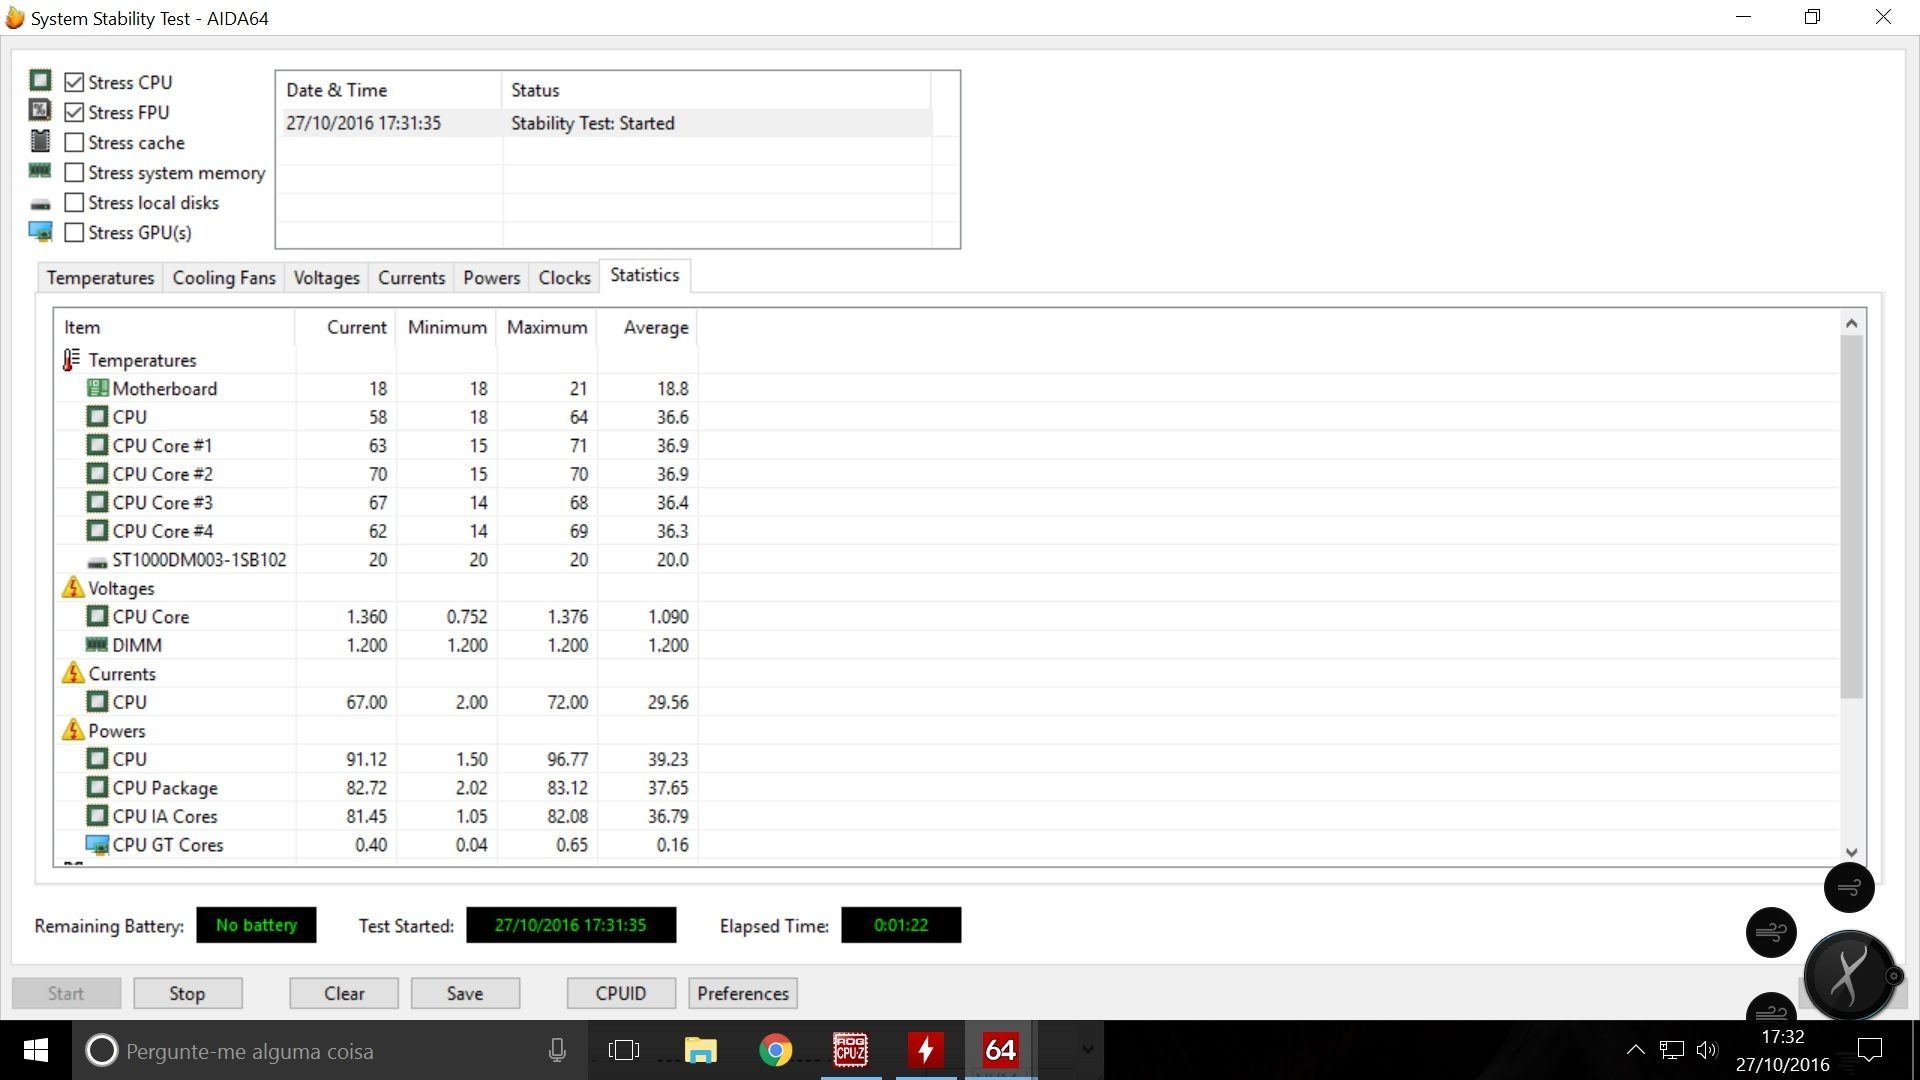Click the Motherboard sensor icon

coord(97,388)
